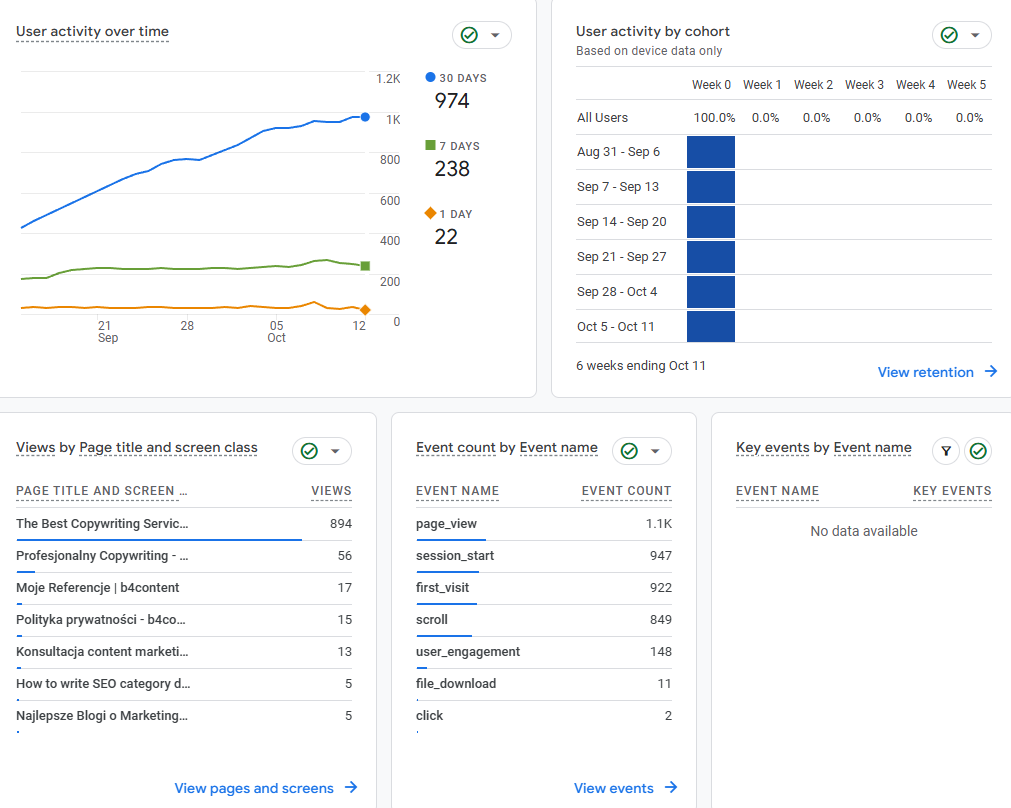This screenshot has height=808, width=1011.
Task: Click the blue 30 DAYS legend marker
Action: tap(431, 77)
